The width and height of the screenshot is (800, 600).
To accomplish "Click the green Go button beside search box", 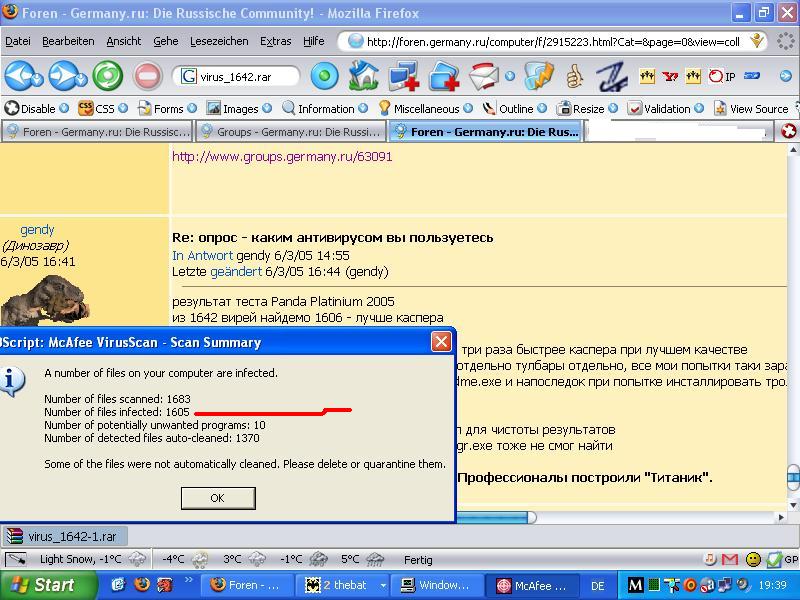I will (x=324, y=77).
